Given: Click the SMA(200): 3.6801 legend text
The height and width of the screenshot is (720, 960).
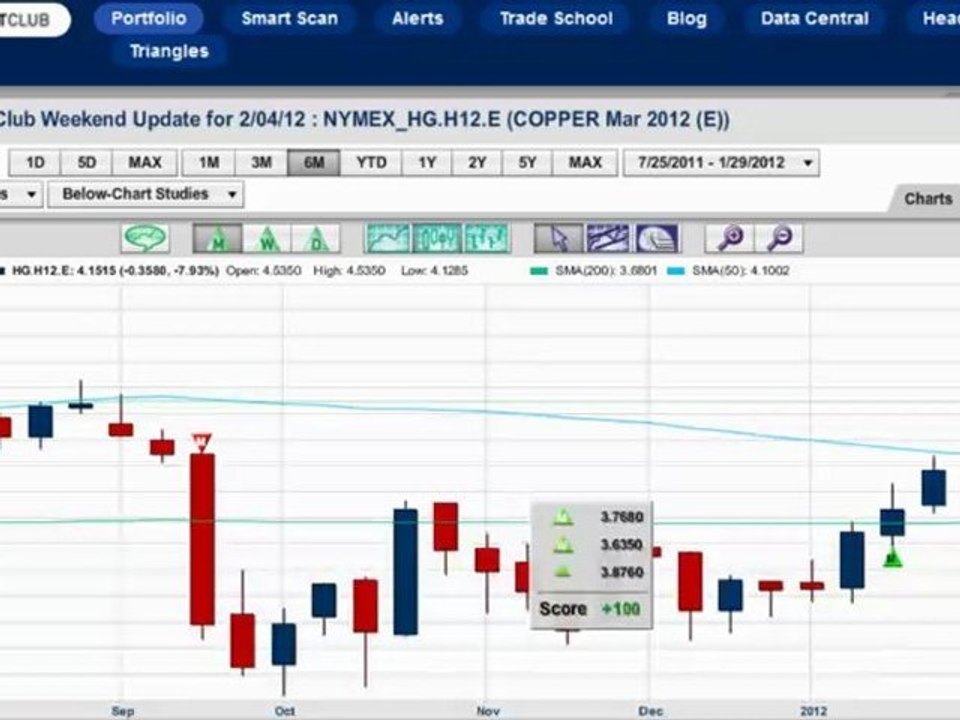Looking at the screenshot, I should pos(606,271).
